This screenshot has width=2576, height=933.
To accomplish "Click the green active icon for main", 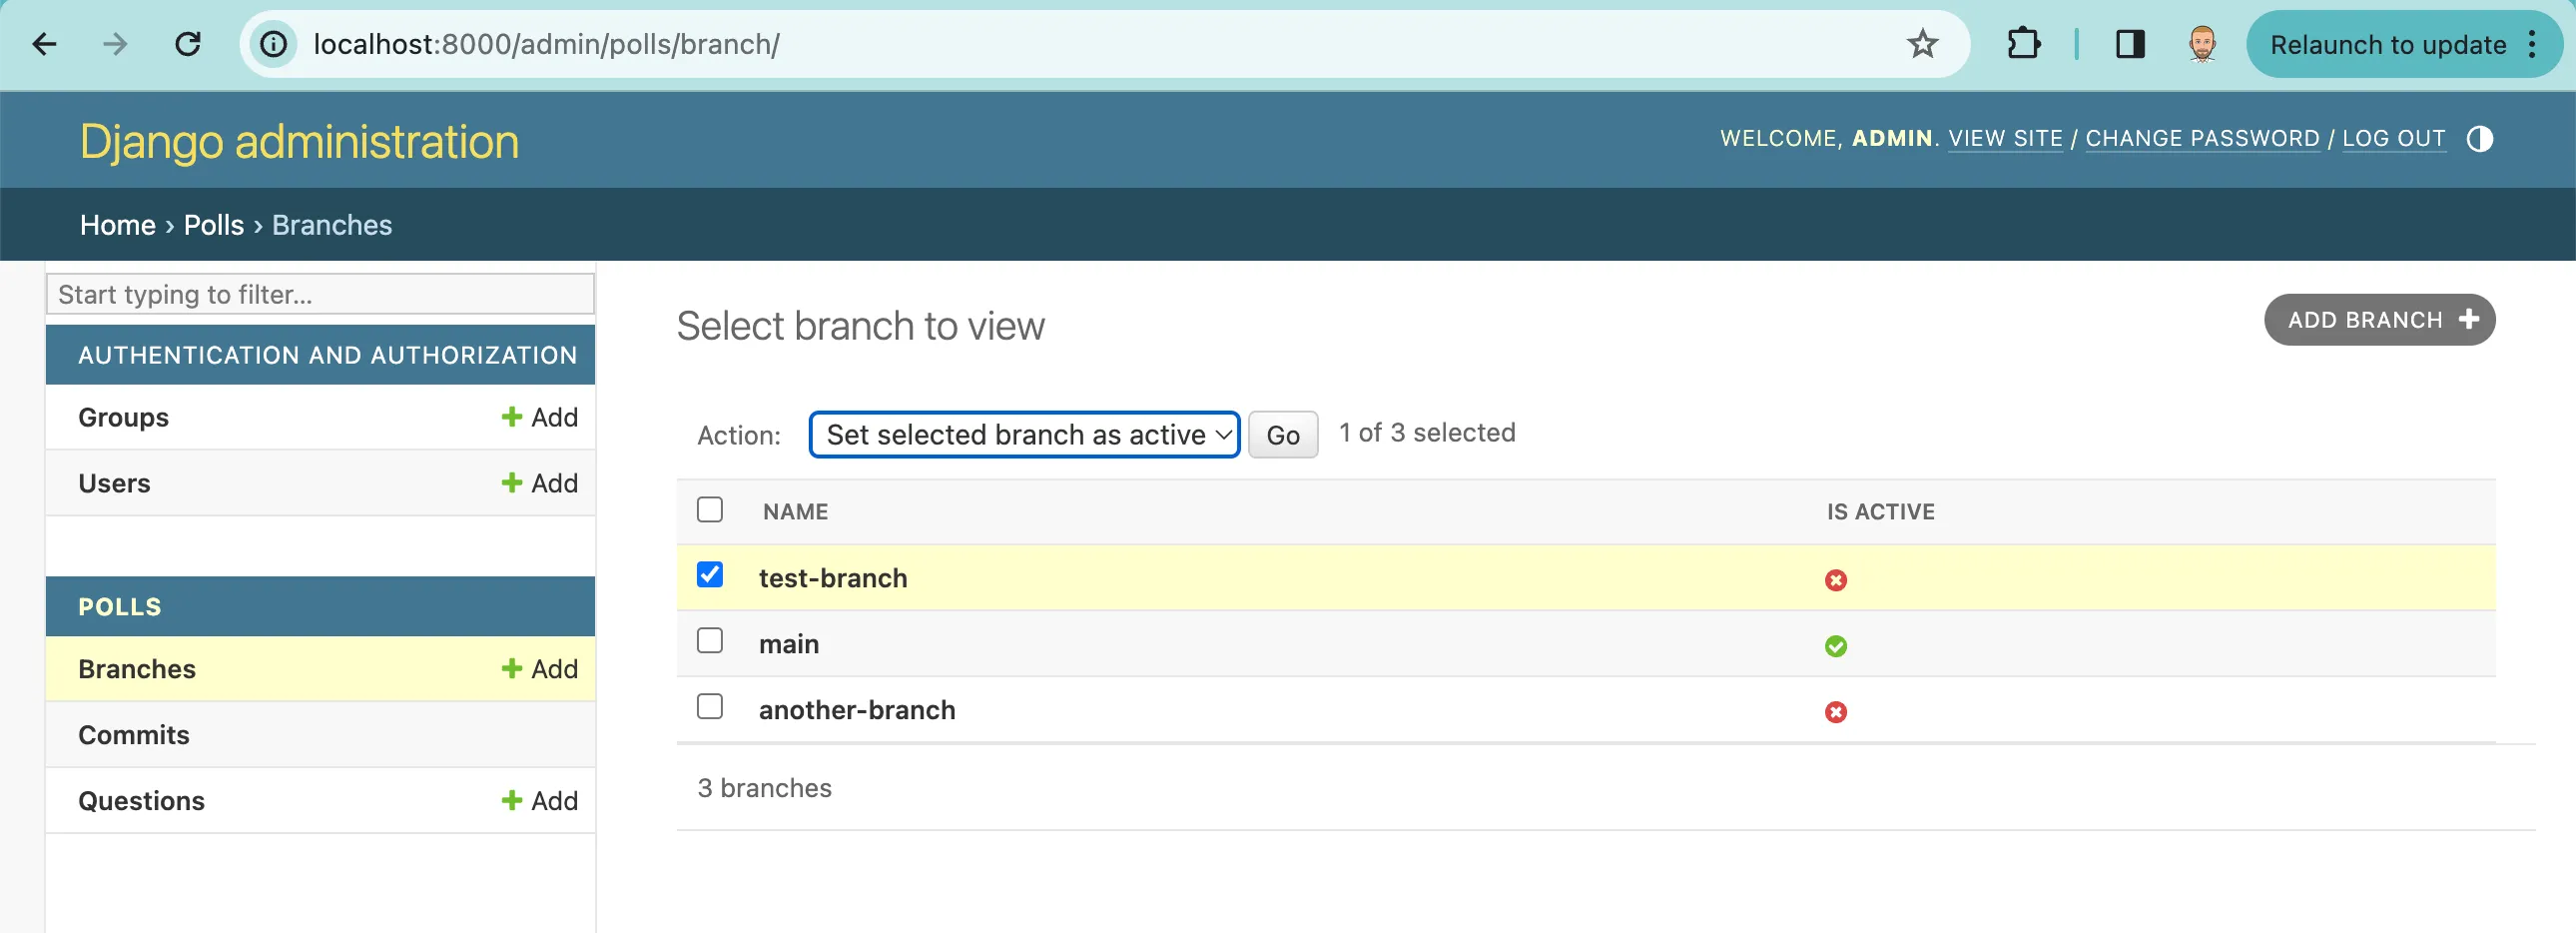I will coord(1836,646).
